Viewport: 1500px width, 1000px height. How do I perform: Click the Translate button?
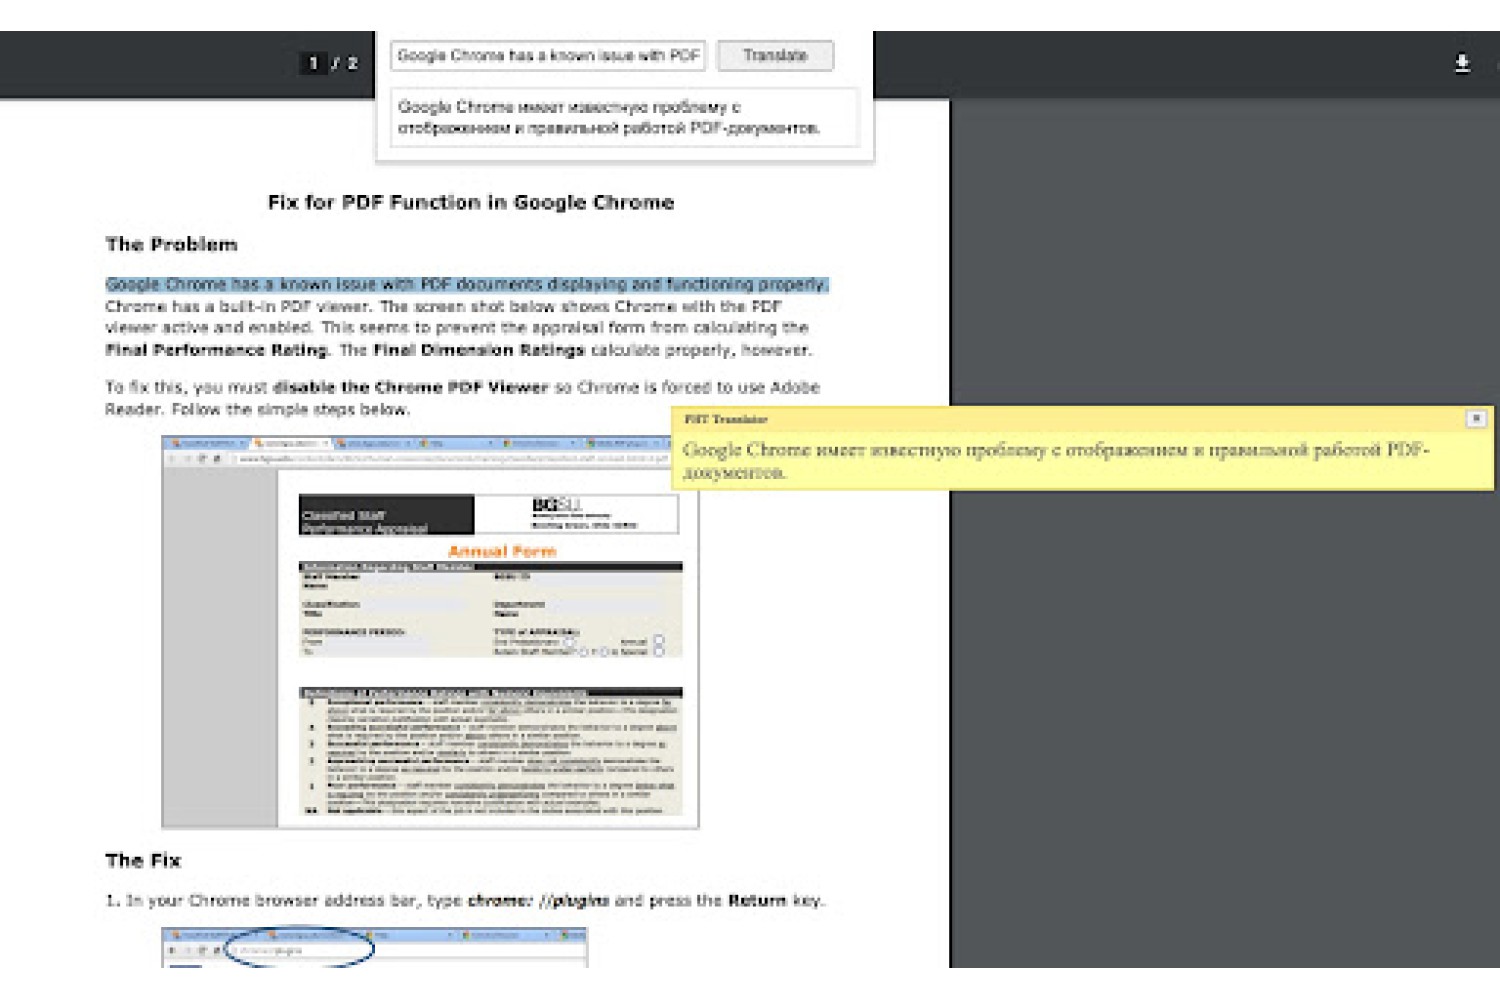point(775,56)
